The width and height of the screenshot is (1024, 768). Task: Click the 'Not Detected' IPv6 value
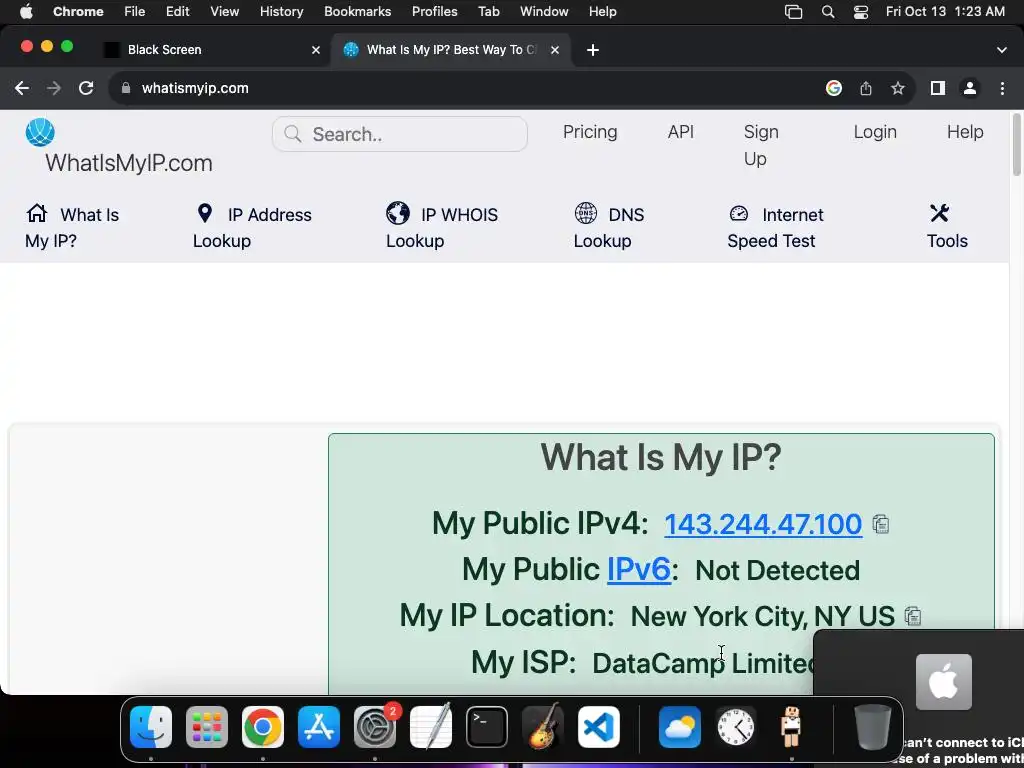tap(777, 570)
